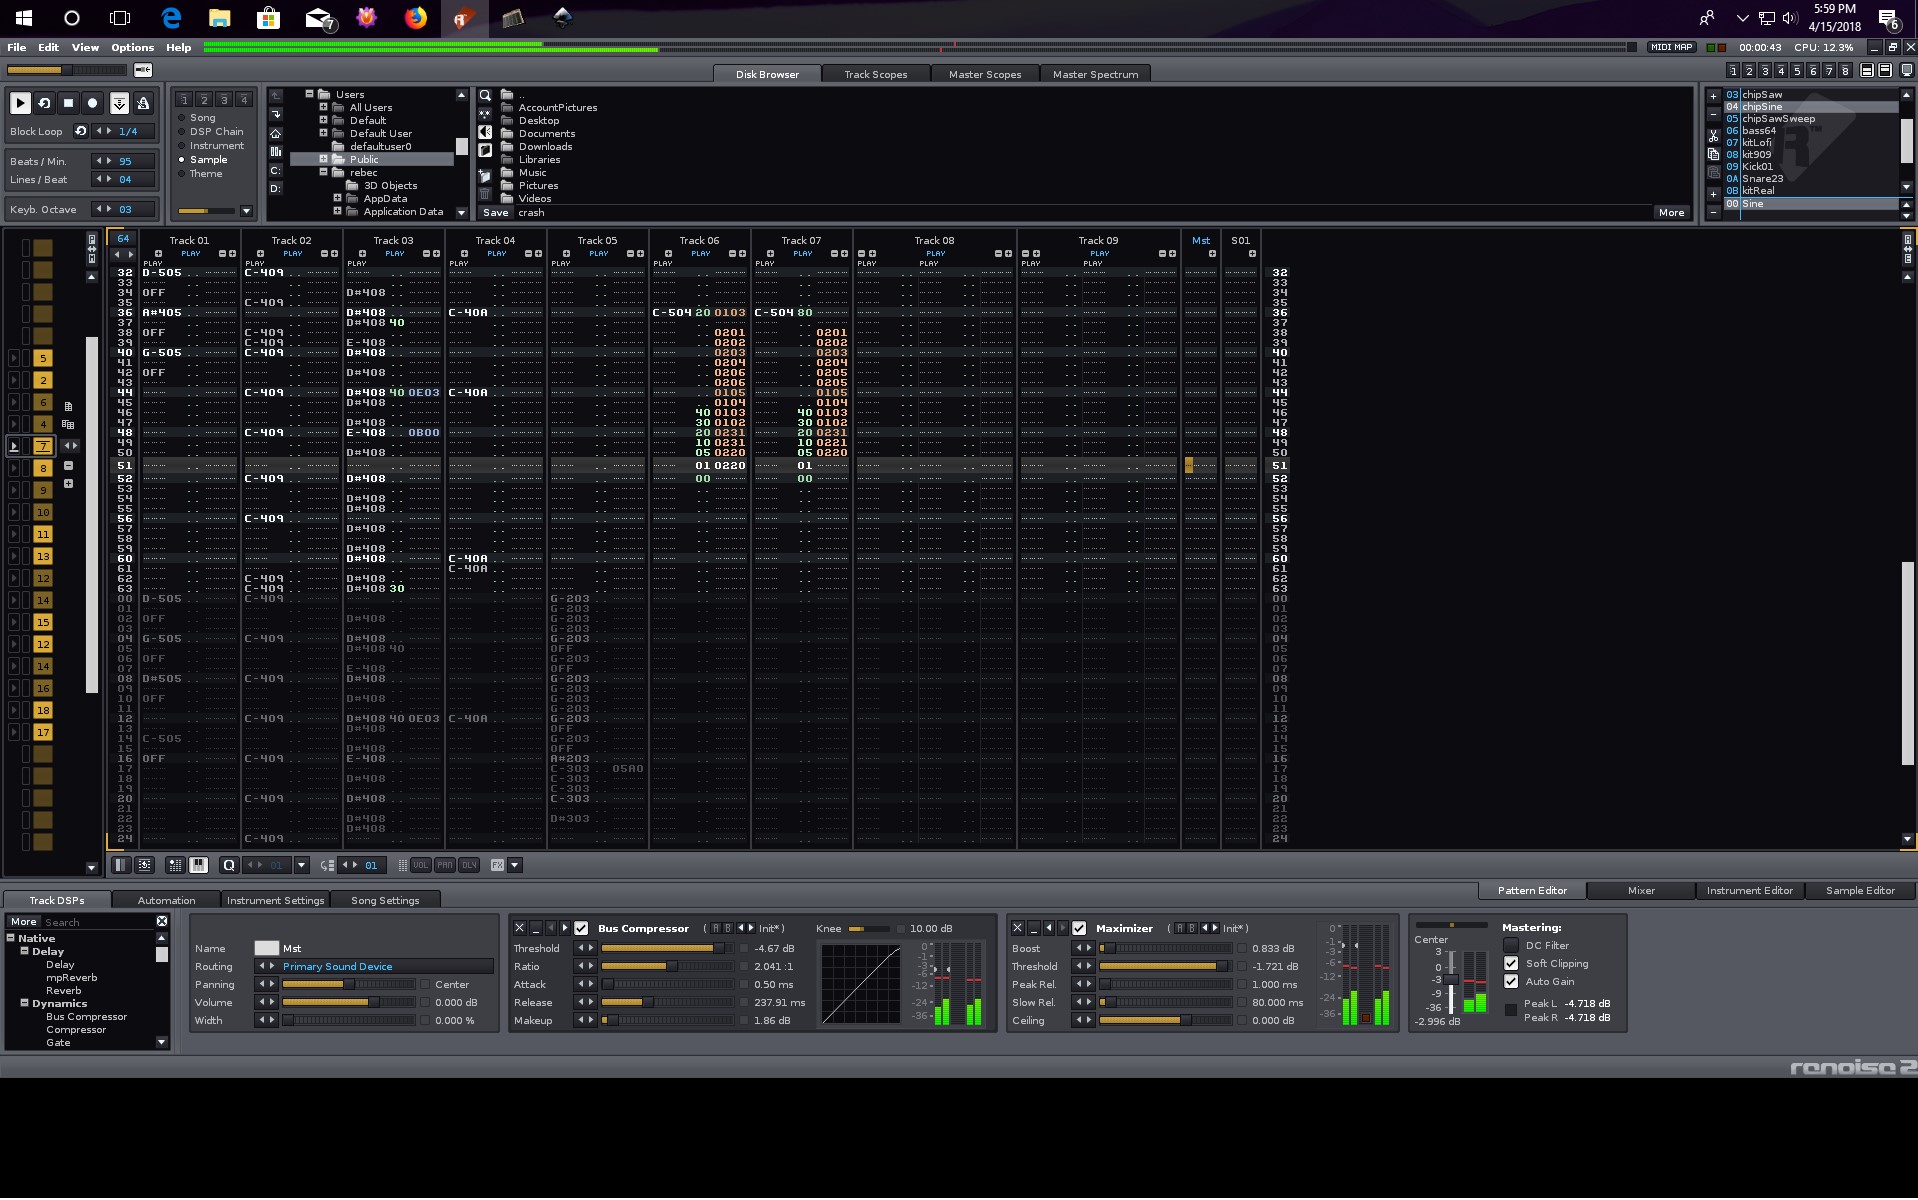The height and width of the screenshot is (1200, 1918).
Task: Select chipSawSweep in the instrument list
Action: (1777, 119)
